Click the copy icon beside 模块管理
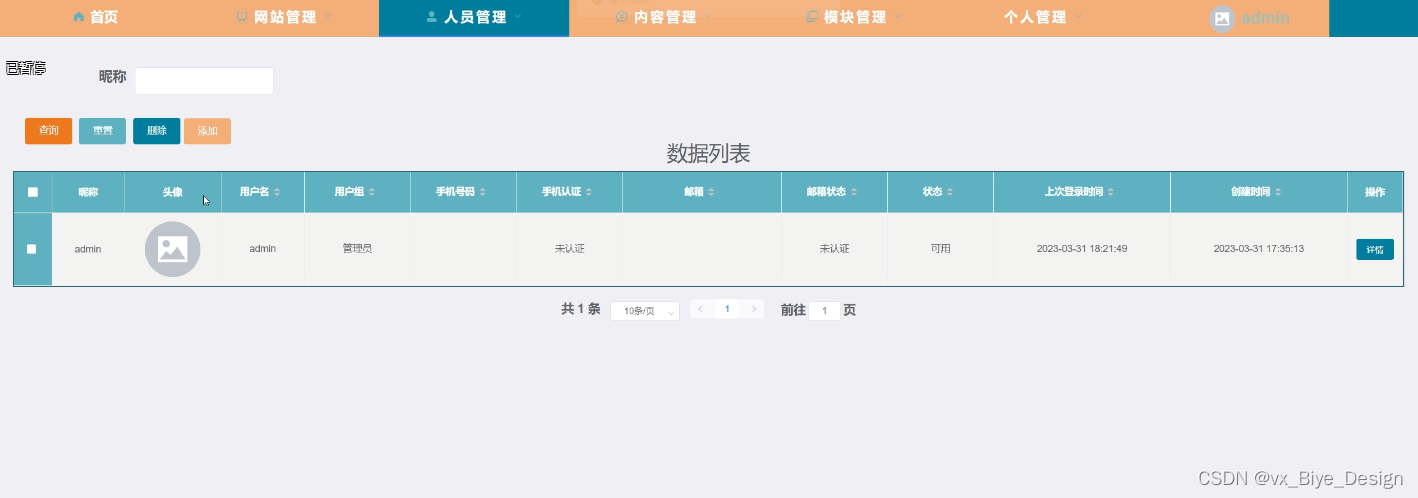Screen dimensions: 1418x498 coord(812,17)
